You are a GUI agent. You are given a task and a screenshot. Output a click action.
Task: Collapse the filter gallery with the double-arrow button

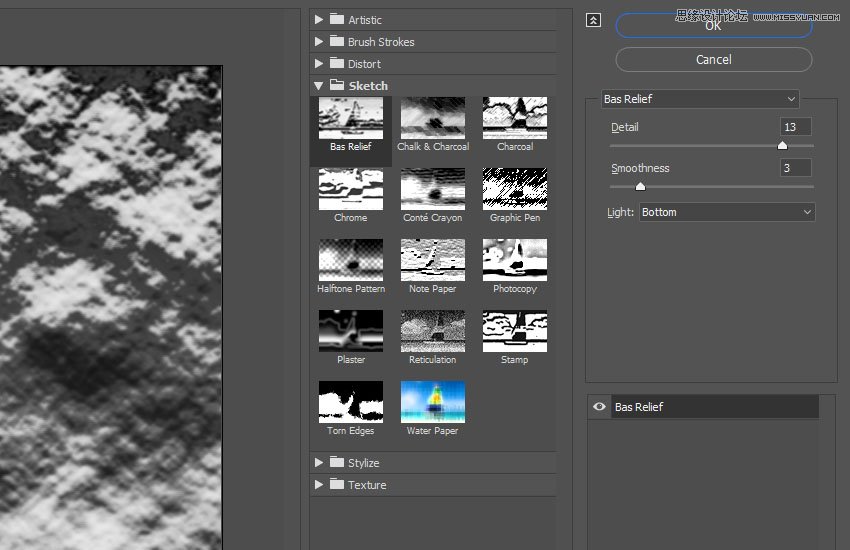(x=593, y=20)
